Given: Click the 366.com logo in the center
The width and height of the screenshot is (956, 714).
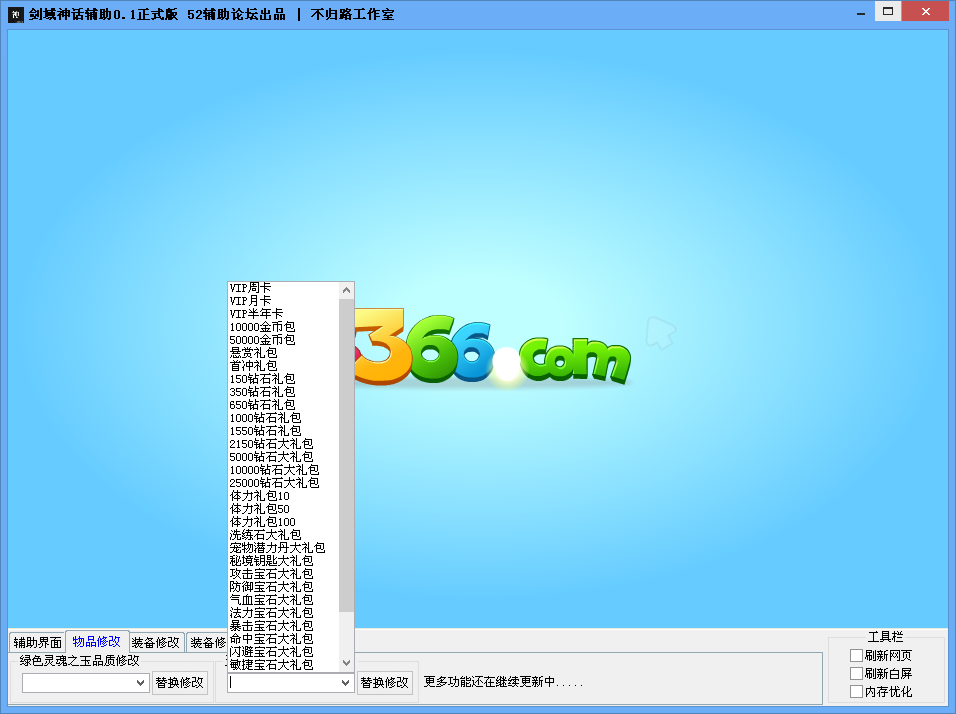Looking at the screenshot, I should point(492,350).
